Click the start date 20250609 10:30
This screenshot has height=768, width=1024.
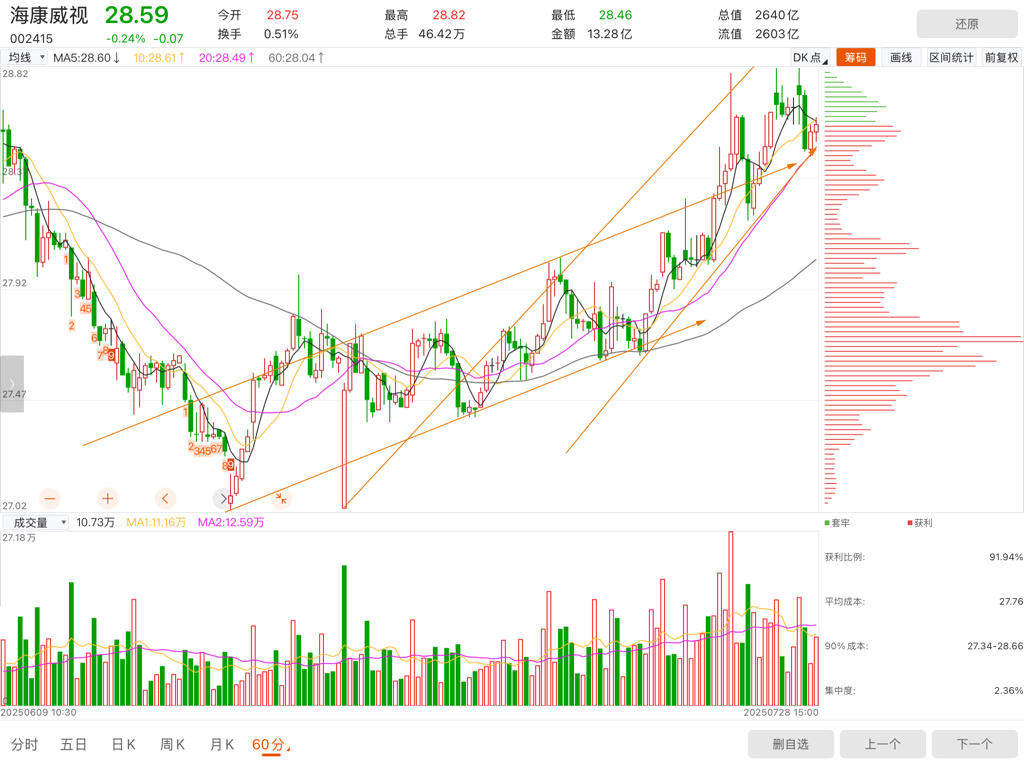pos(39,712)
